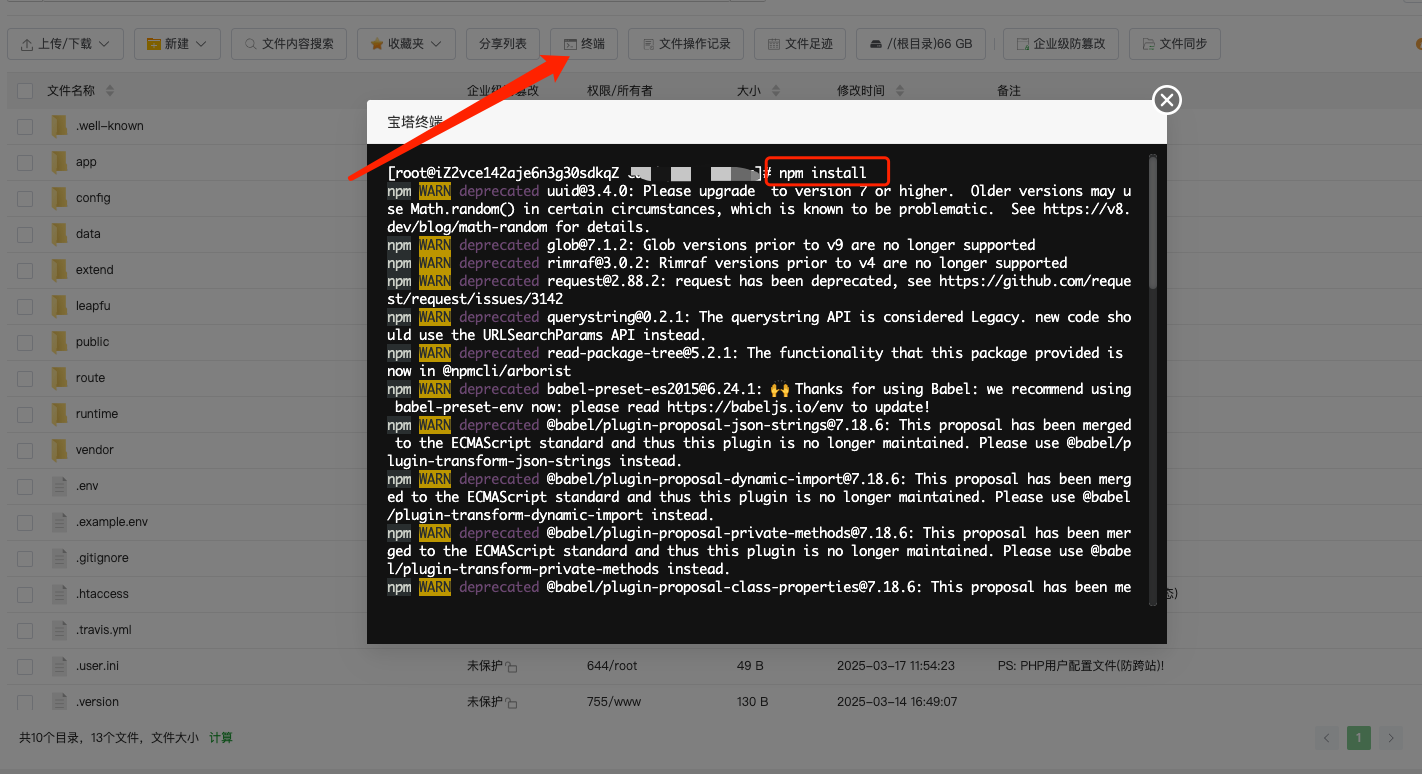Click the 计算 size calculate link
Viewport: 1422px width, 774px height.
[220, 738]
